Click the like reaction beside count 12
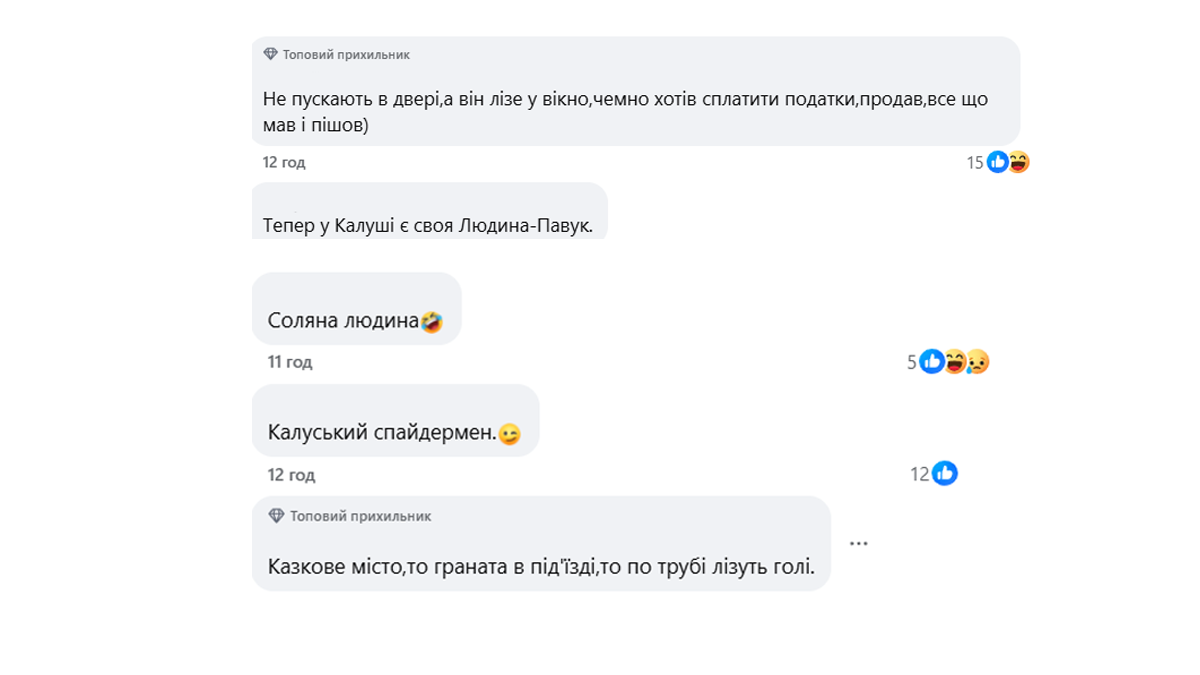This screenshot has width=1200, height=675. (945, 474)
